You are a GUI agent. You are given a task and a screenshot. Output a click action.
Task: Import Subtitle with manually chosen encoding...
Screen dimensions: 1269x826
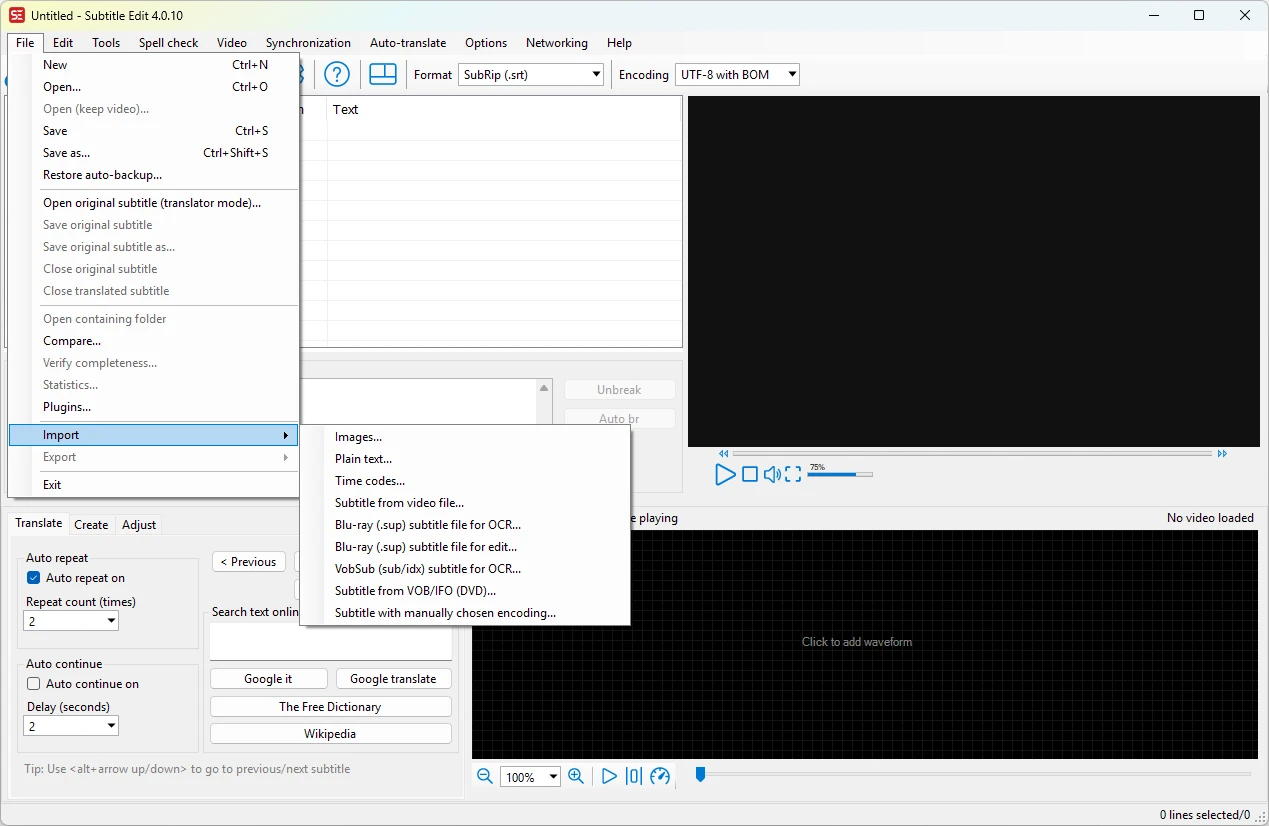(x=465, y=613)
